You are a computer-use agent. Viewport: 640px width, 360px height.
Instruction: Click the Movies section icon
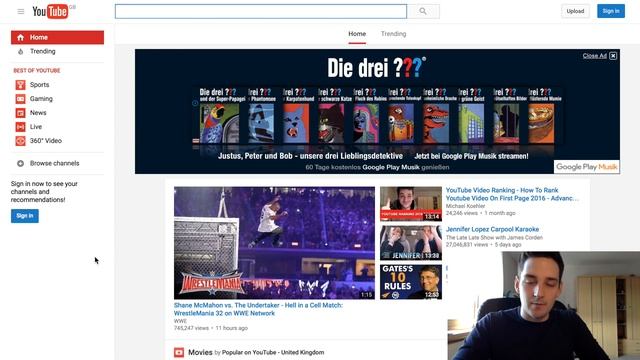(x=179, y=352)
